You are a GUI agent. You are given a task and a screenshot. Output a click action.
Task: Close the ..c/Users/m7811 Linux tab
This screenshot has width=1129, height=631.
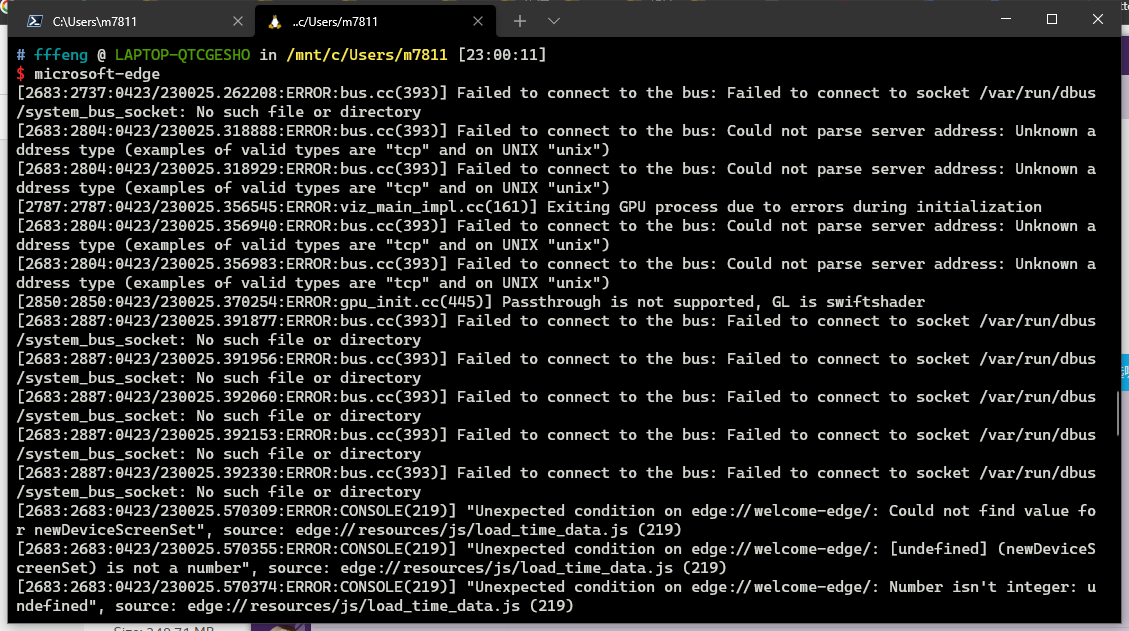point(478,21)
